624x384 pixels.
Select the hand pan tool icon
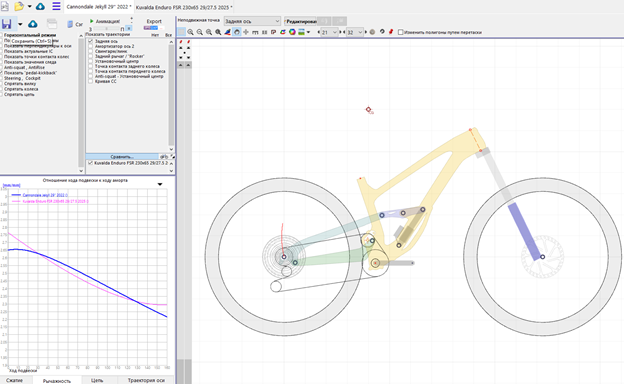coord(237,32)
